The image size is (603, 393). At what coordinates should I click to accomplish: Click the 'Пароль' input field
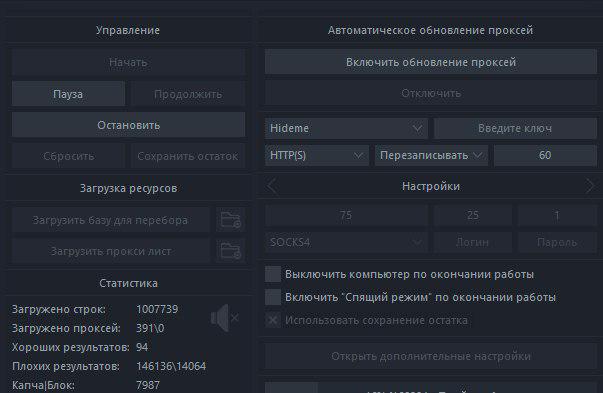(557, 242)
